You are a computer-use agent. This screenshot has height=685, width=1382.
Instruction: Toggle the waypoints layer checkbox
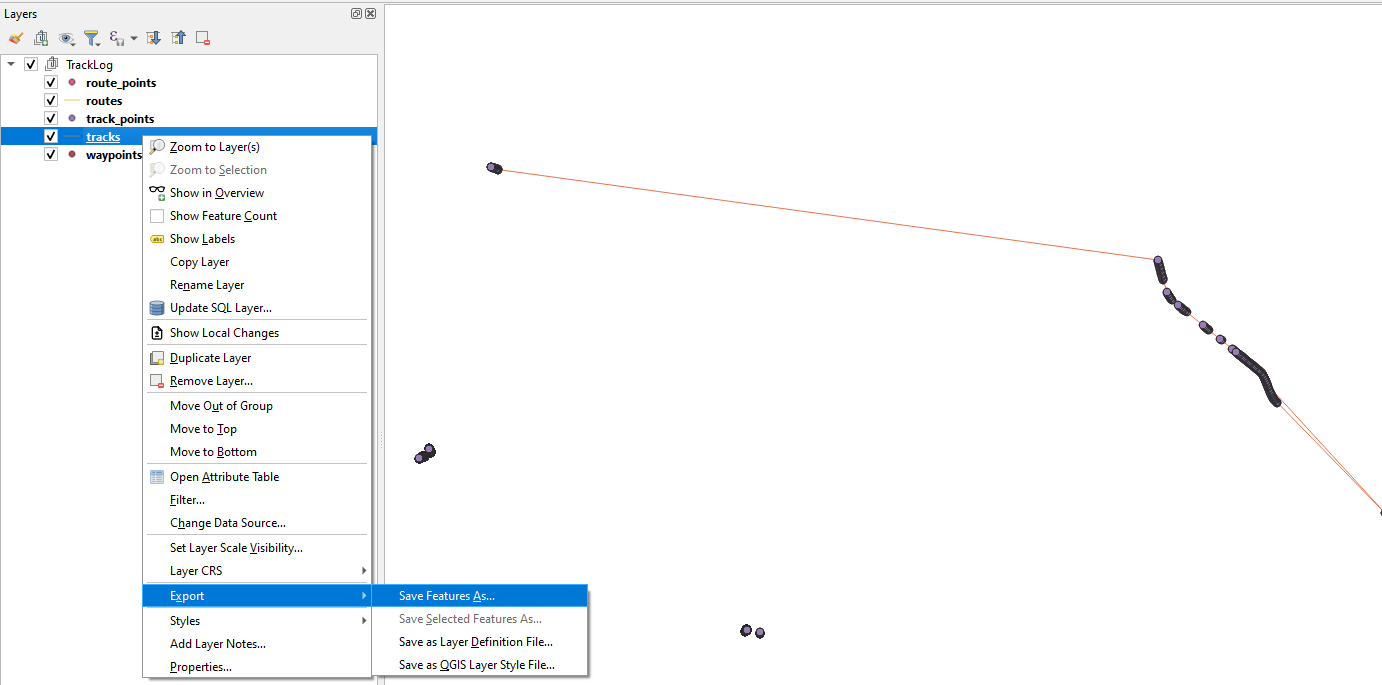point(51,155)
